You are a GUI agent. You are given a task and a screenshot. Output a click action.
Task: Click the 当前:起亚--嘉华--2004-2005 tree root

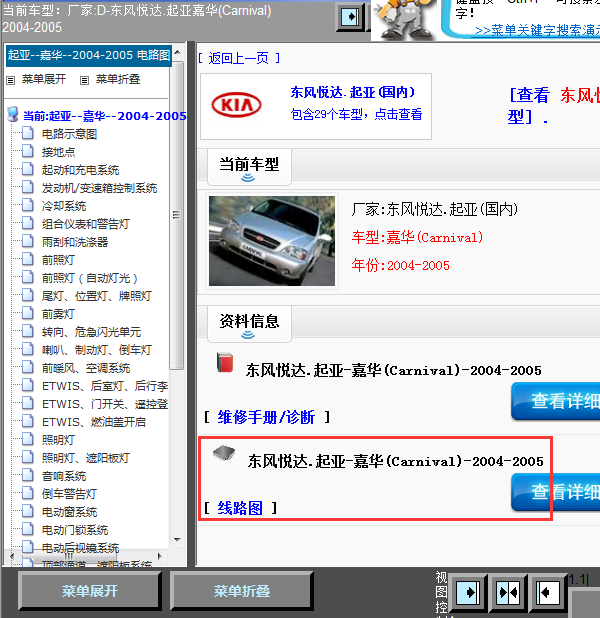104,116
